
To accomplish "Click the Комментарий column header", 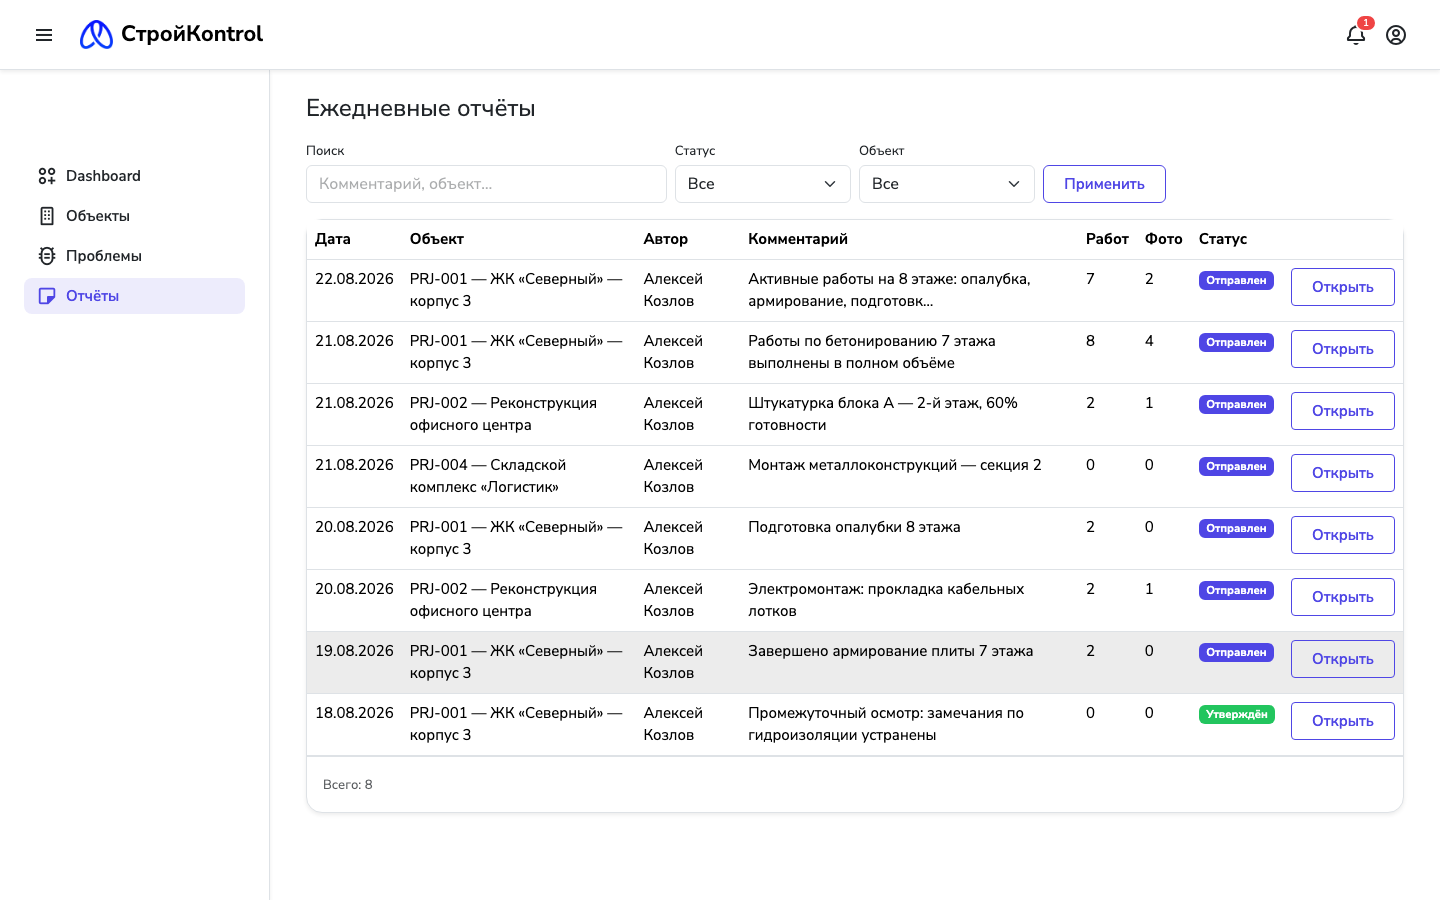I will (798, 239).
